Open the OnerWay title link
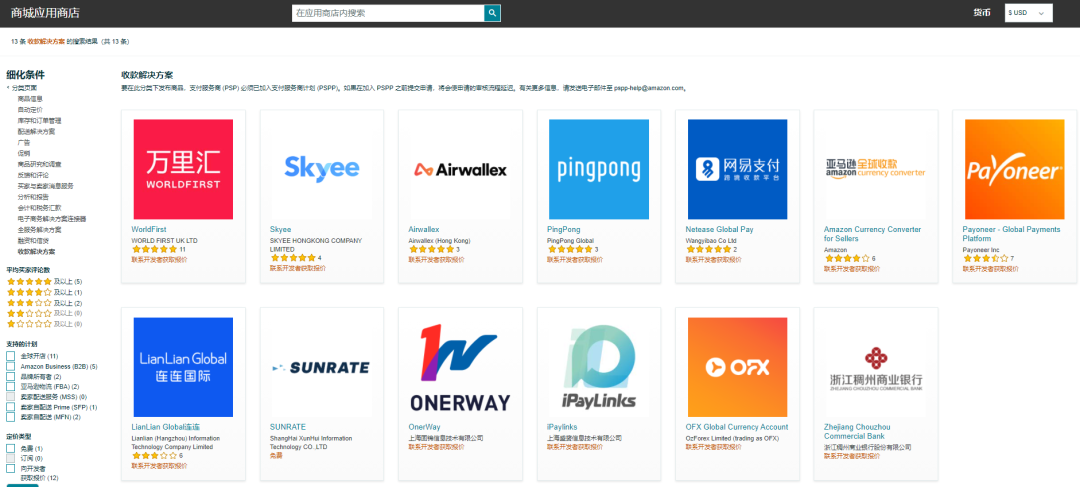Image resolution: width=1080 pixels, height=487 pixels. coord(424,427)
